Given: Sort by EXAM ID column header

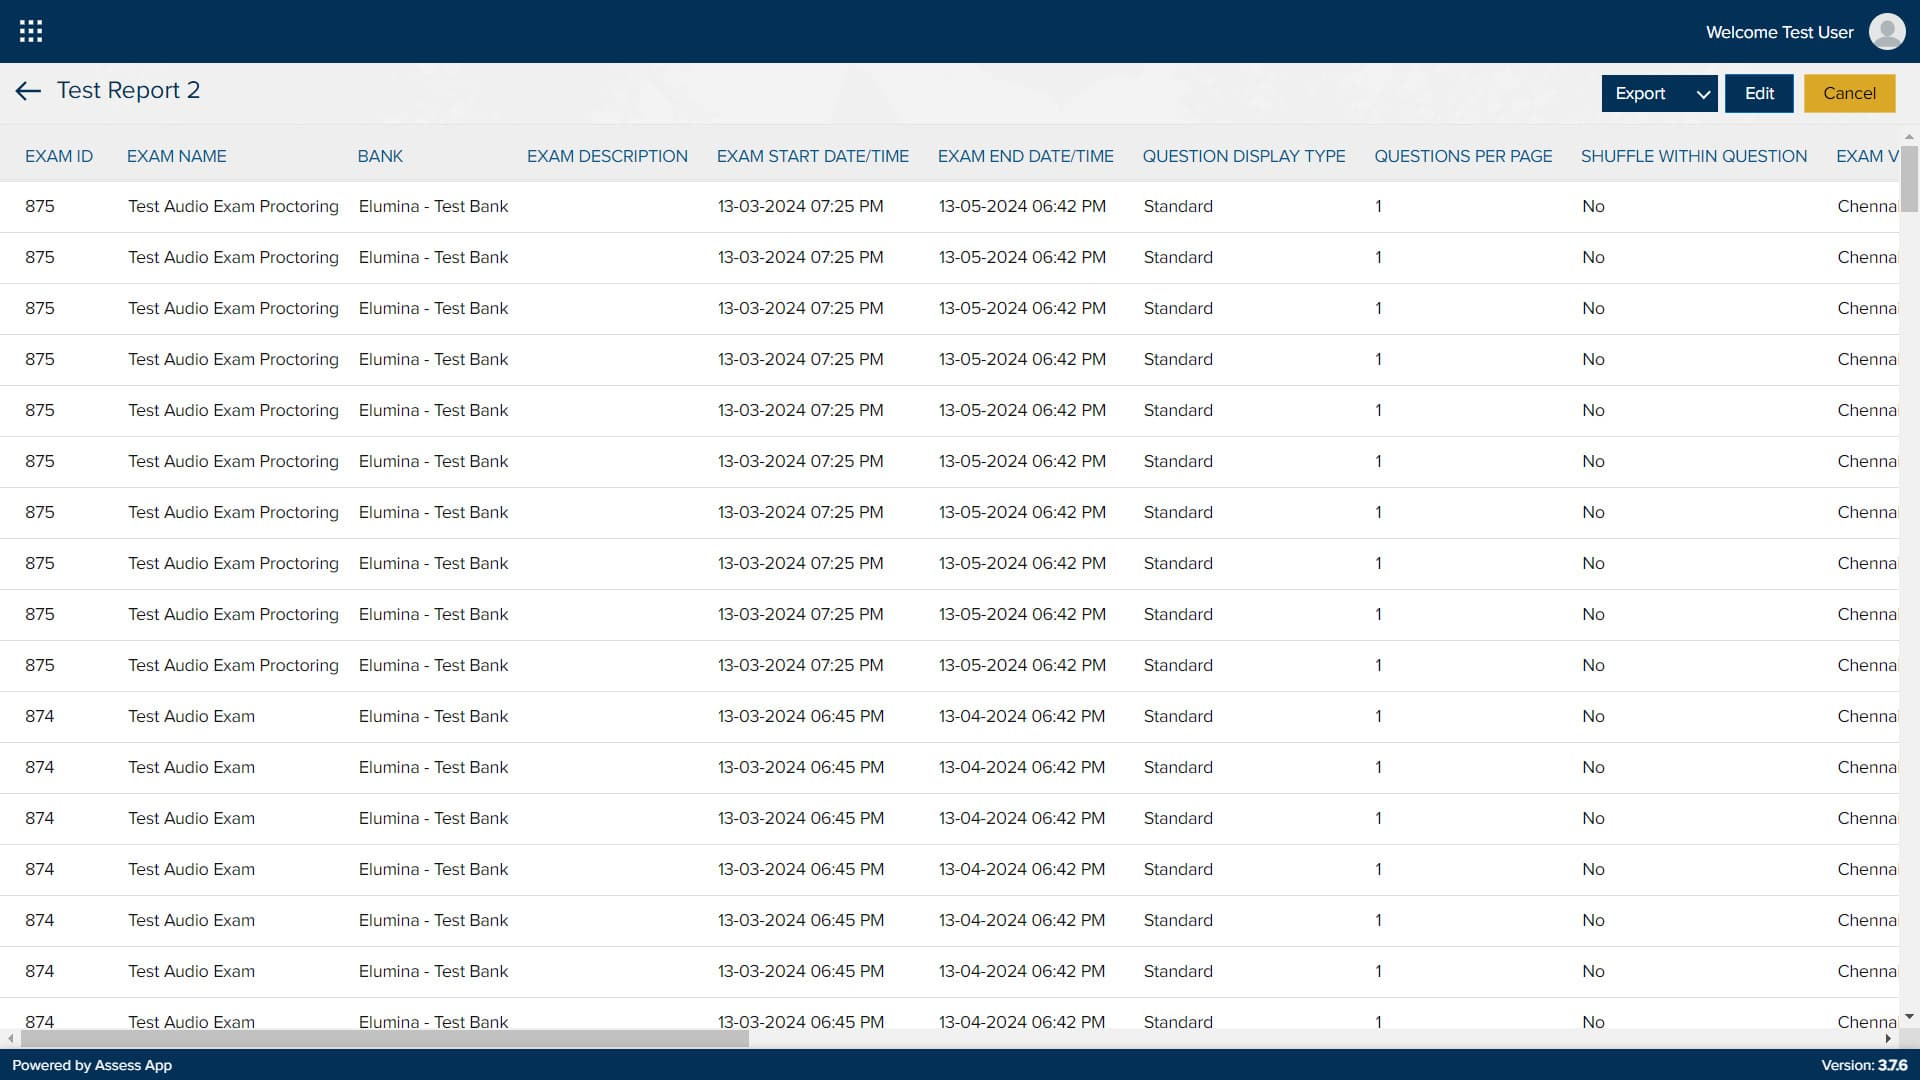Looking at the screenshot, I should click(x=58, y=156).
